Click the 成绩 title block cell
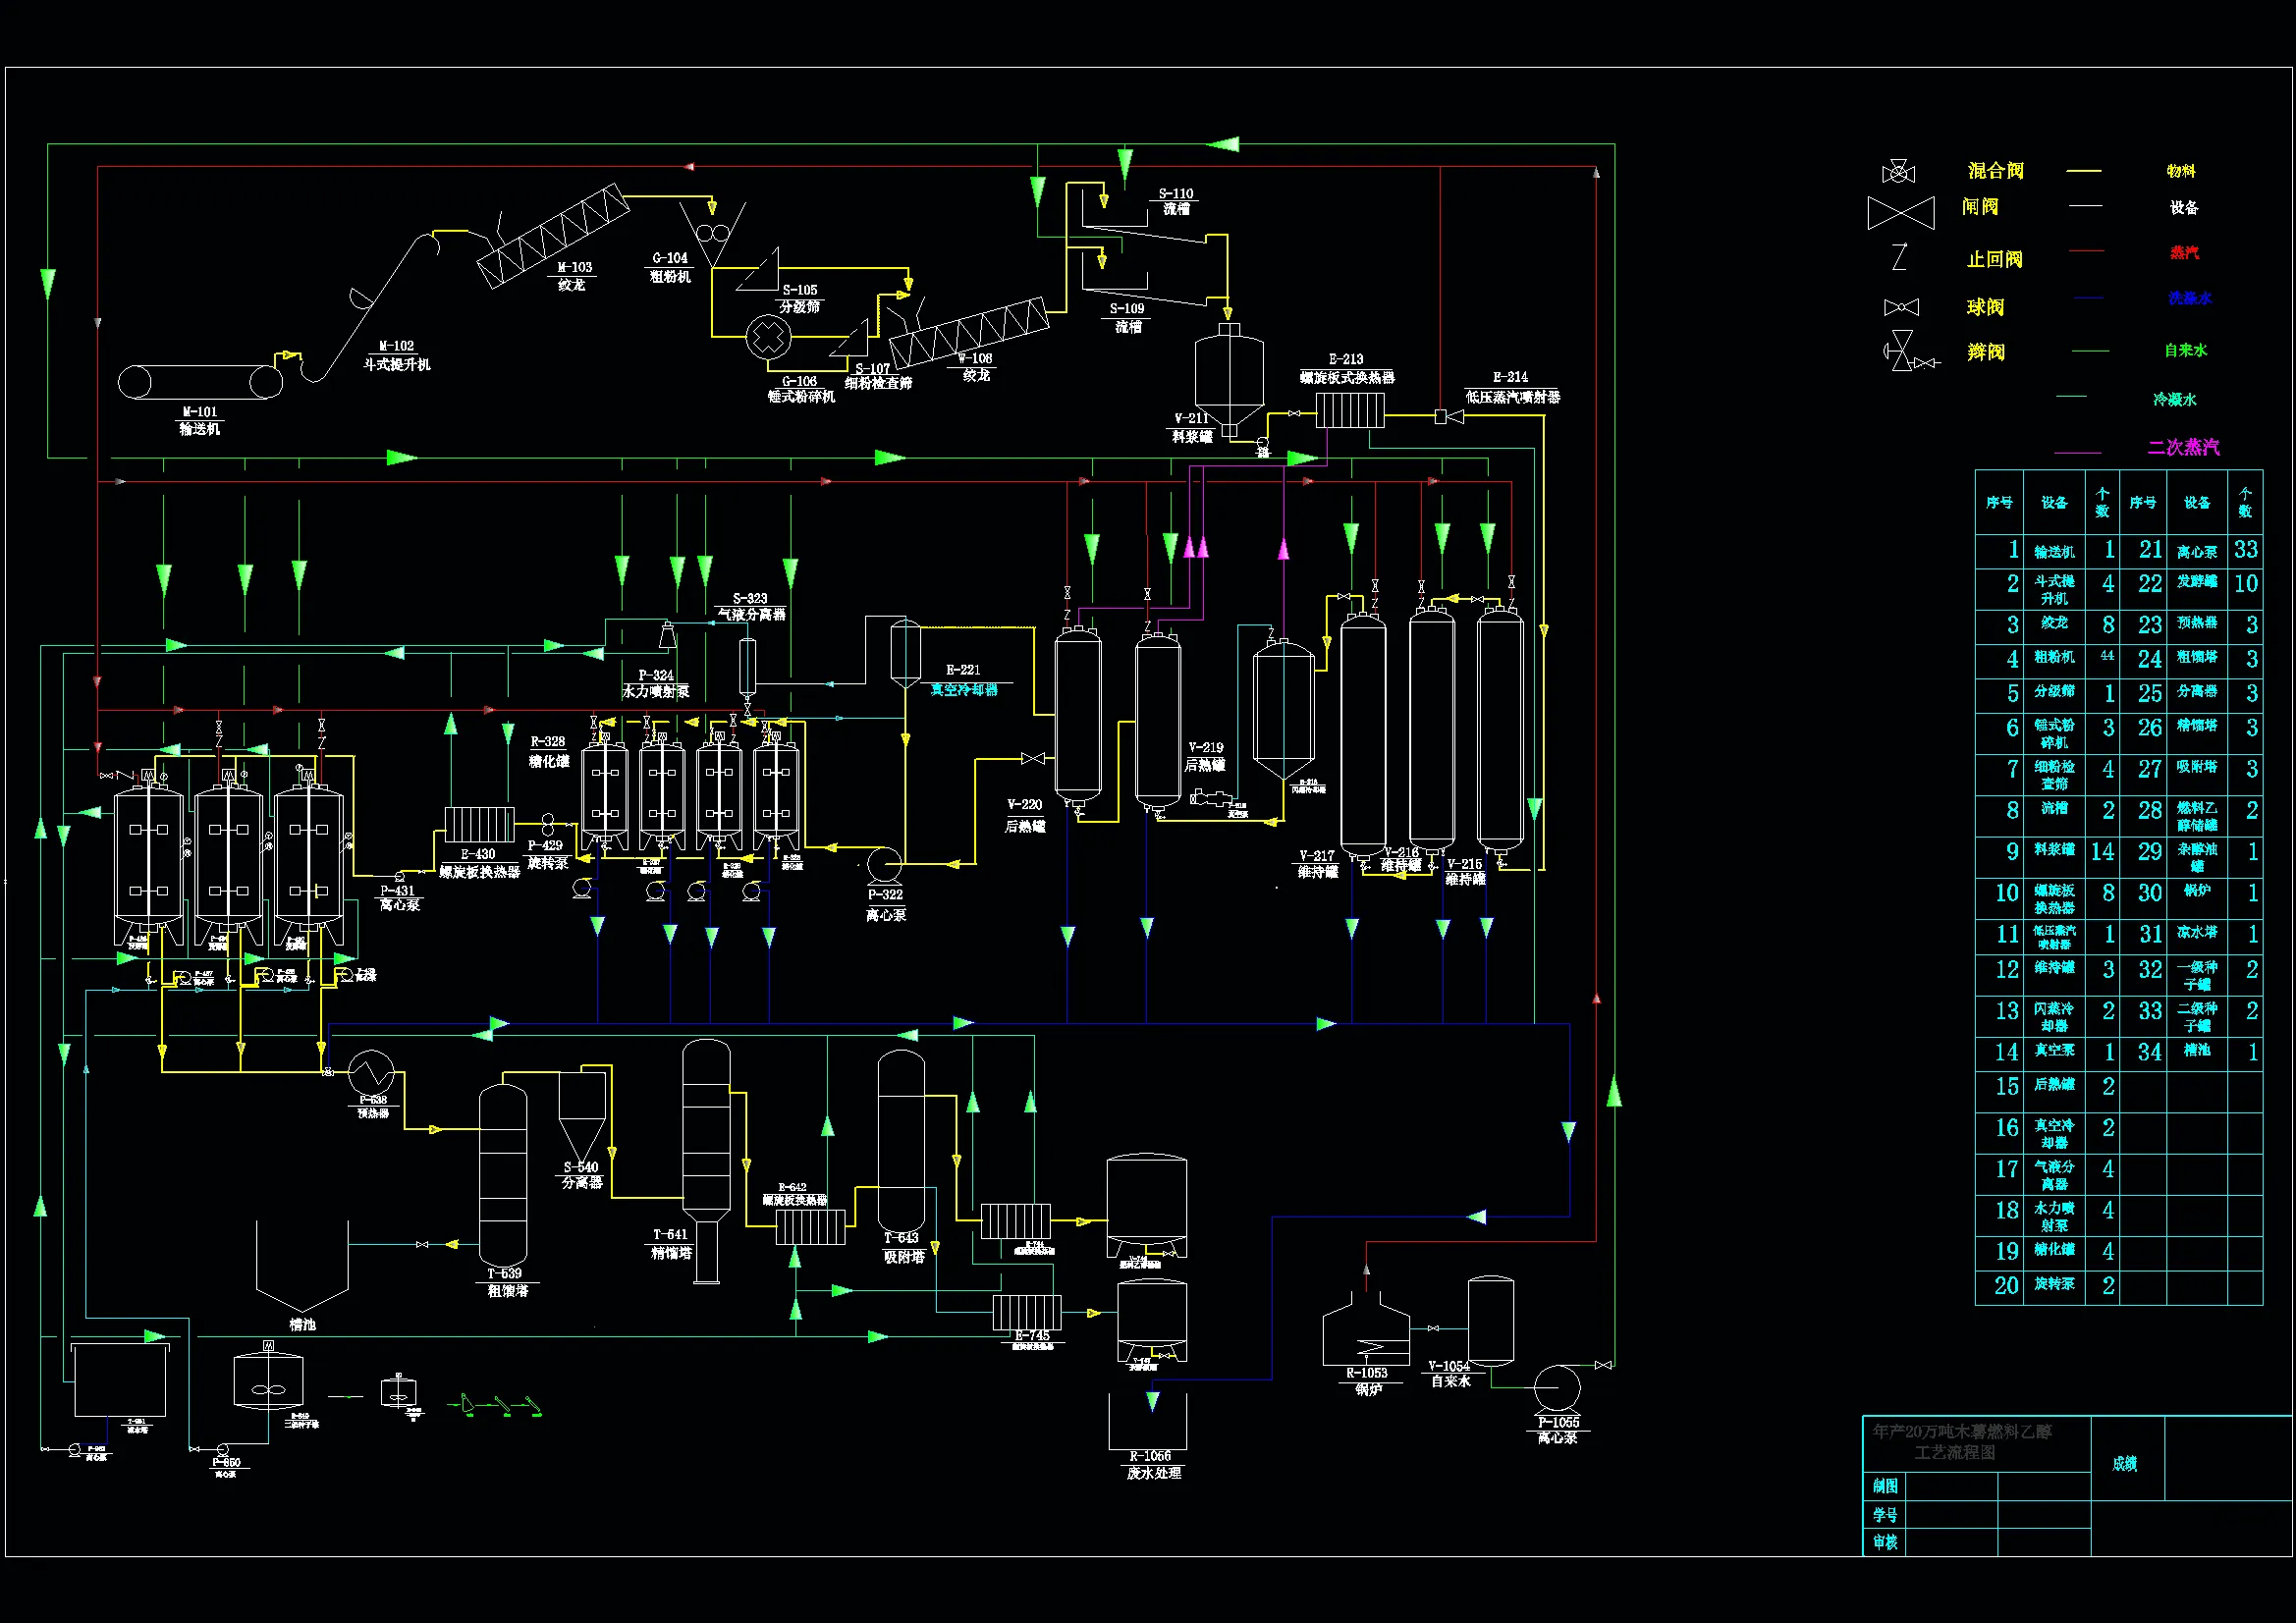The image size is (2296, 1623). pos(2125,1463)
